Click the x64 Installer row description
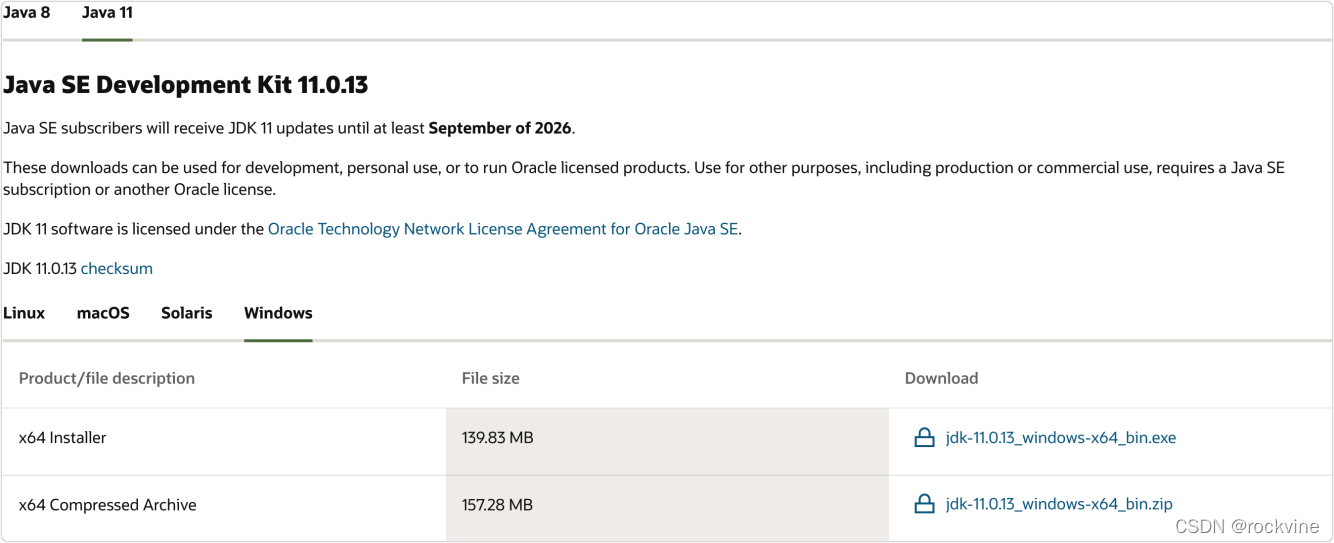Image resolution: width=1334 pixels, height=543 pixels. [63, 438]
